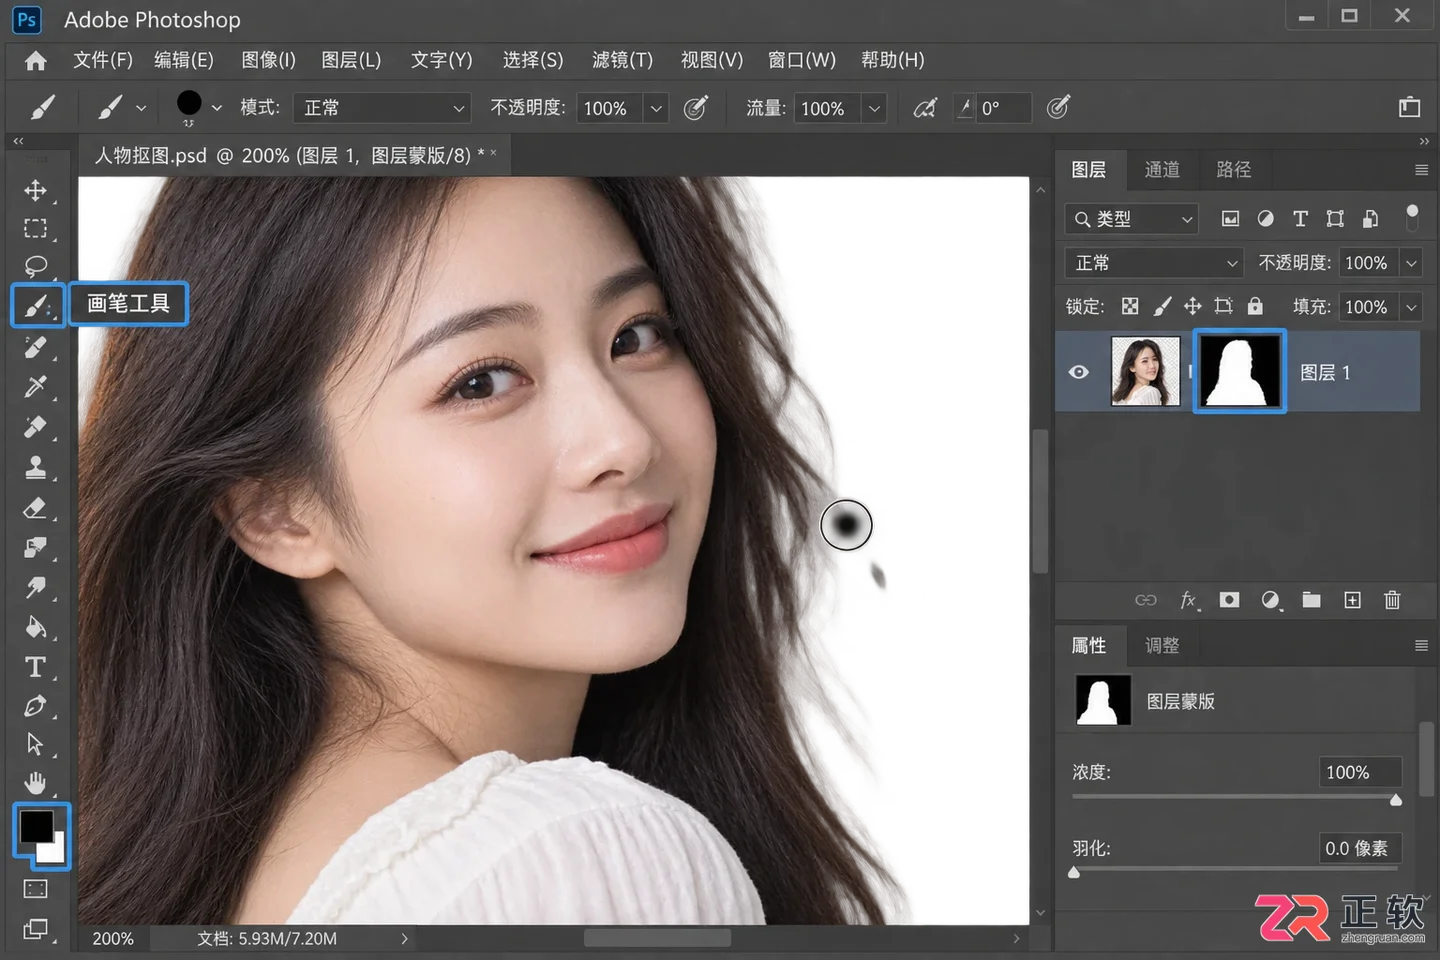Click the link layers icon
This screenshot has width=1440, height=960.
pos(1146,600)
